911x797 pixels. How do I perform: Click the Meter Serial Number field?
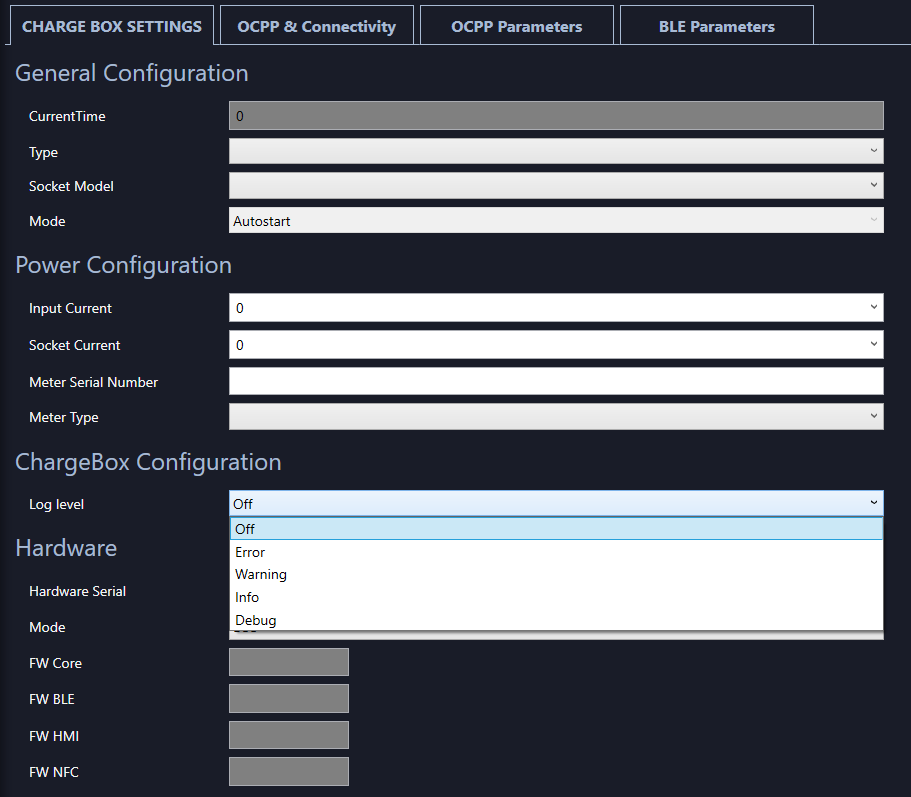tap(556, 381)
